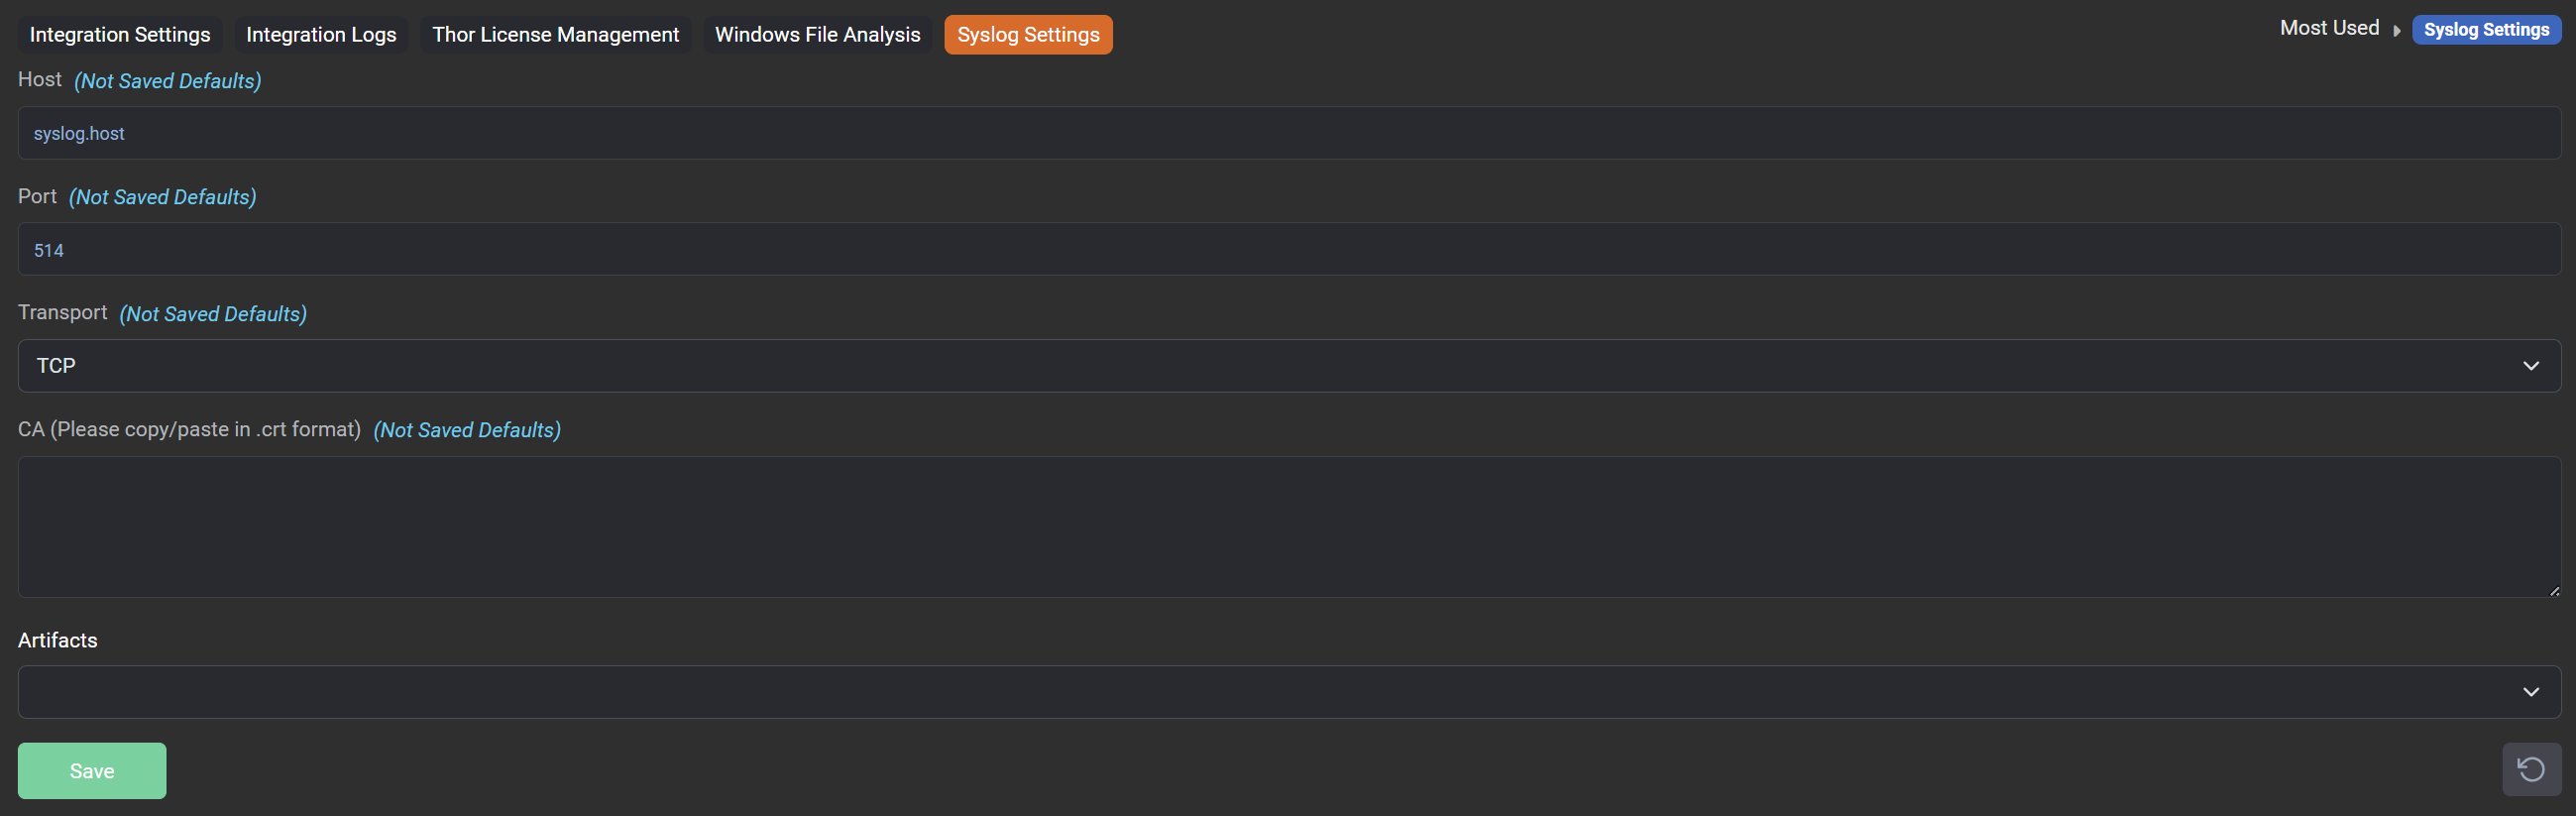This screenshot has width=2576, height=816.
Task: Click the CA textarea resize handle
Action: tap(2553, 591)
